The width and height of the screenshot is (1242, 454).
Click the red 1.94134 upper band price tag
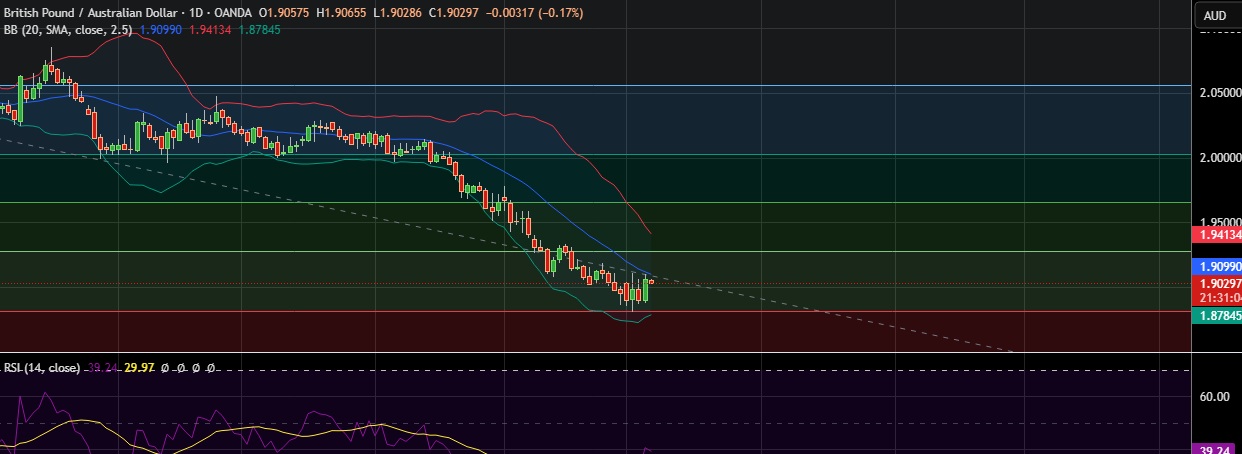pos(1217,235)
